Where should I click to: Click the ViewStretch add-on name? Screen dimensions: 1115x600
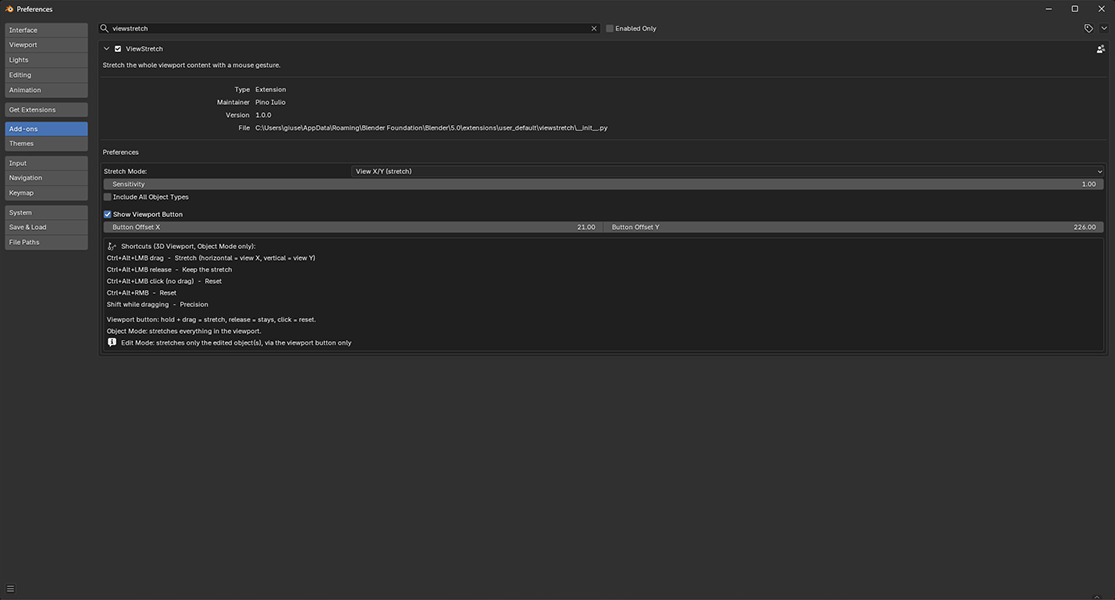click(144, 49)
